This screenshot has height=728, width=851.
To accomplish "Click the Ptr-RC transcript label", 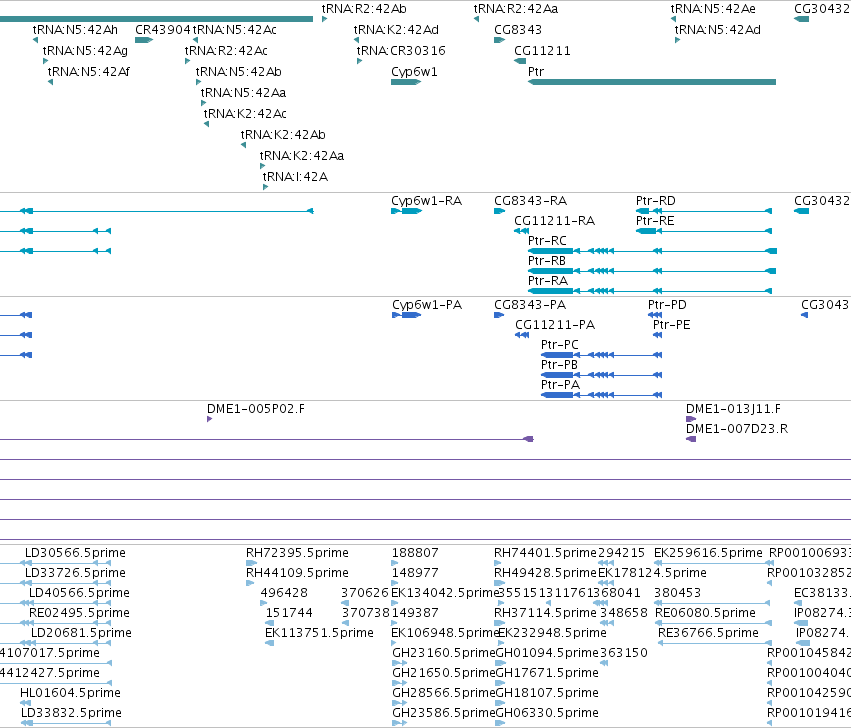I will [x=547, y=240].
